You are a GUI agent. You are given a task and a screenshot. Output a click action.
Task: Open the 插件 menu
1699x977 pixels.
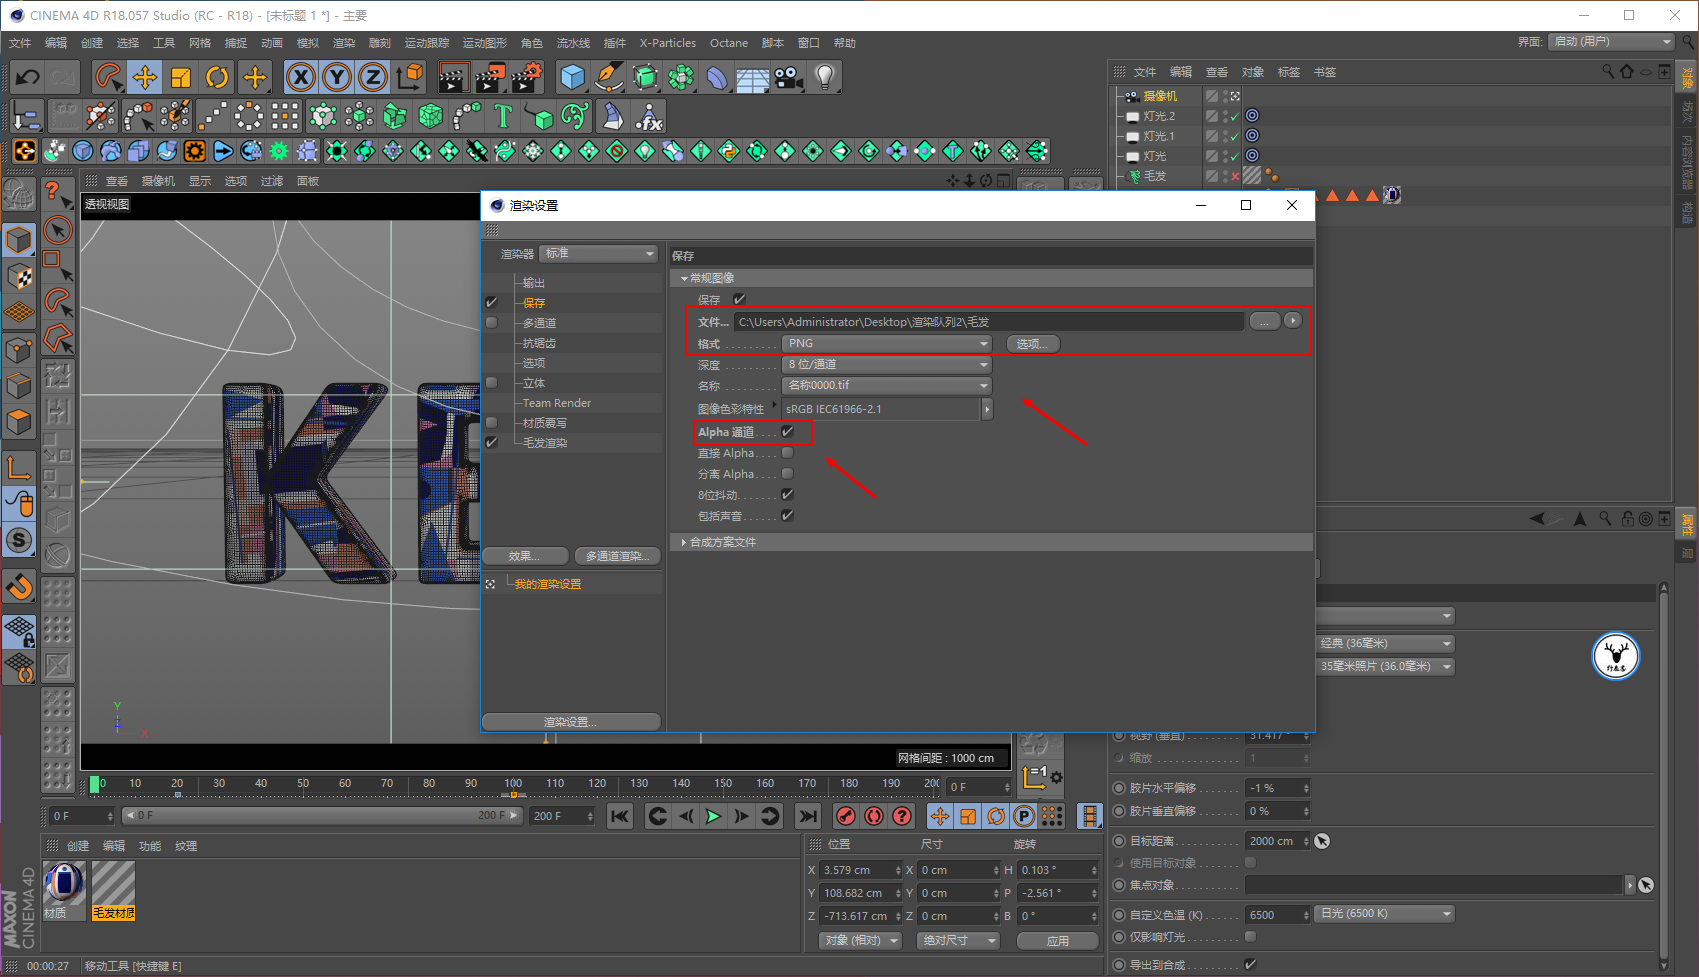(x=614, y=43)
